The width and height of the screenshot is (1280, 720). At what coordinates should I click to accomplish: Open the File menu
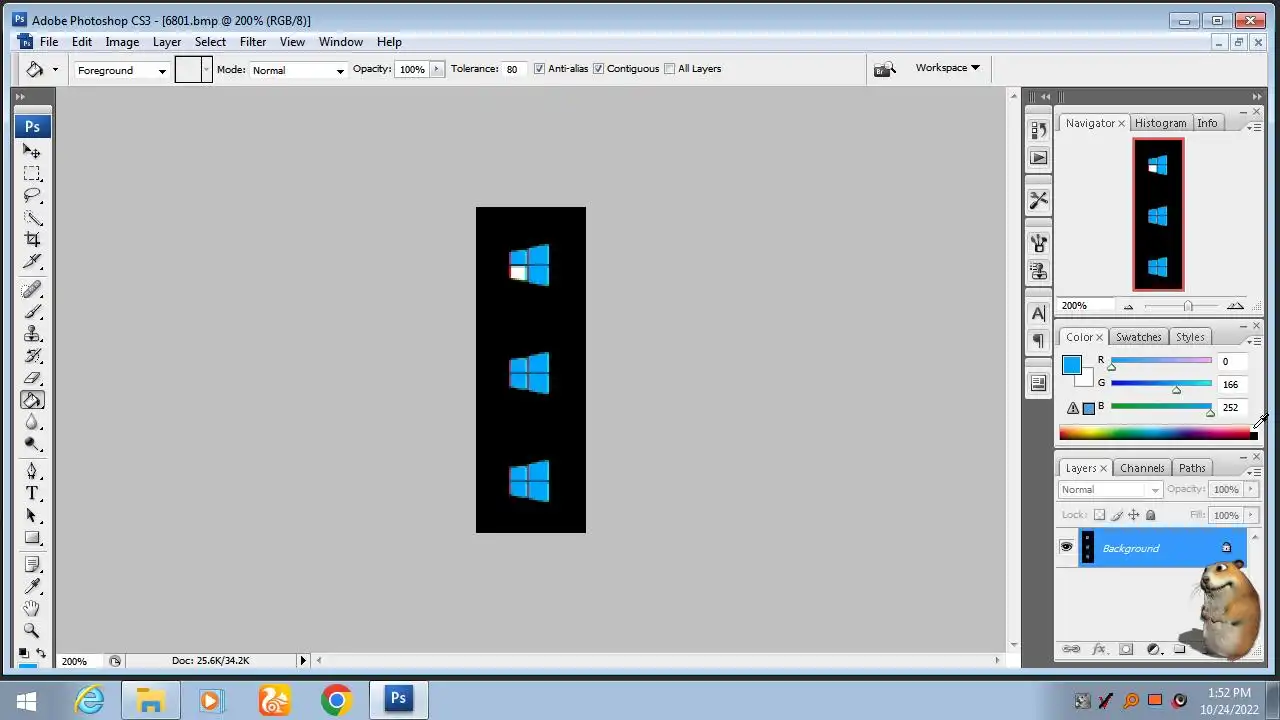pos(49,42)
